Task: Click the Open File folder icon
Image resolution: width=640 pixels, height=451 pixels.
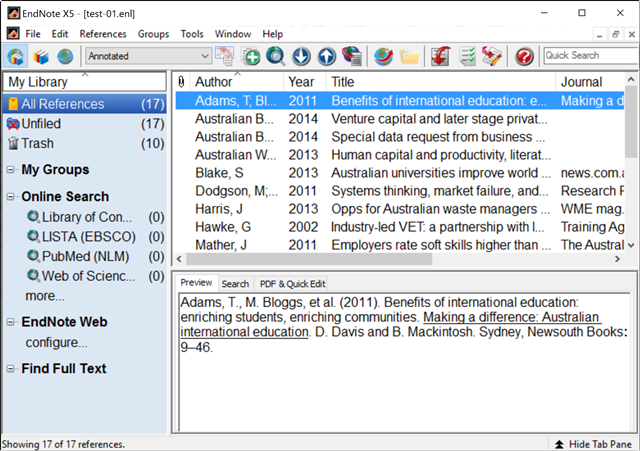Action: point(409,56)
